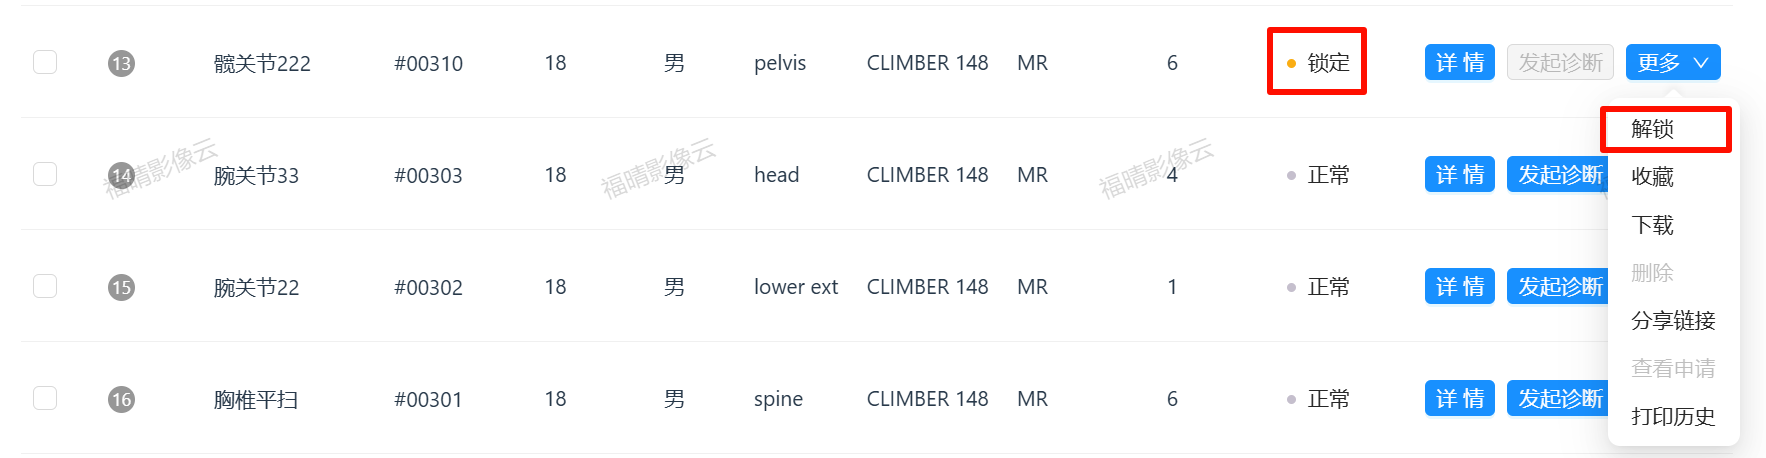Viewport: 1766px width, 458px height.
Task: Click 解锁 in the dropdown menu
Action: coord(1652,129)
